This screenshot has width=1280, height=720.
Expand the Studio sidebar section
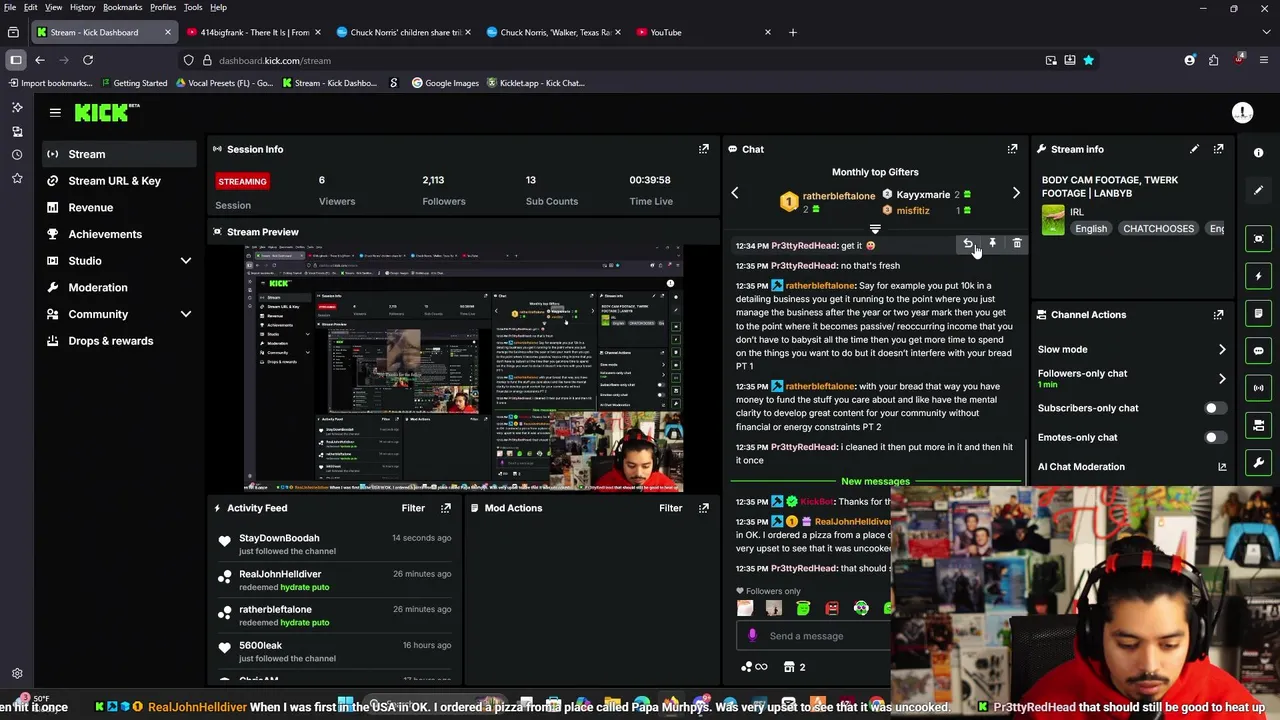[x=185, y=261]
